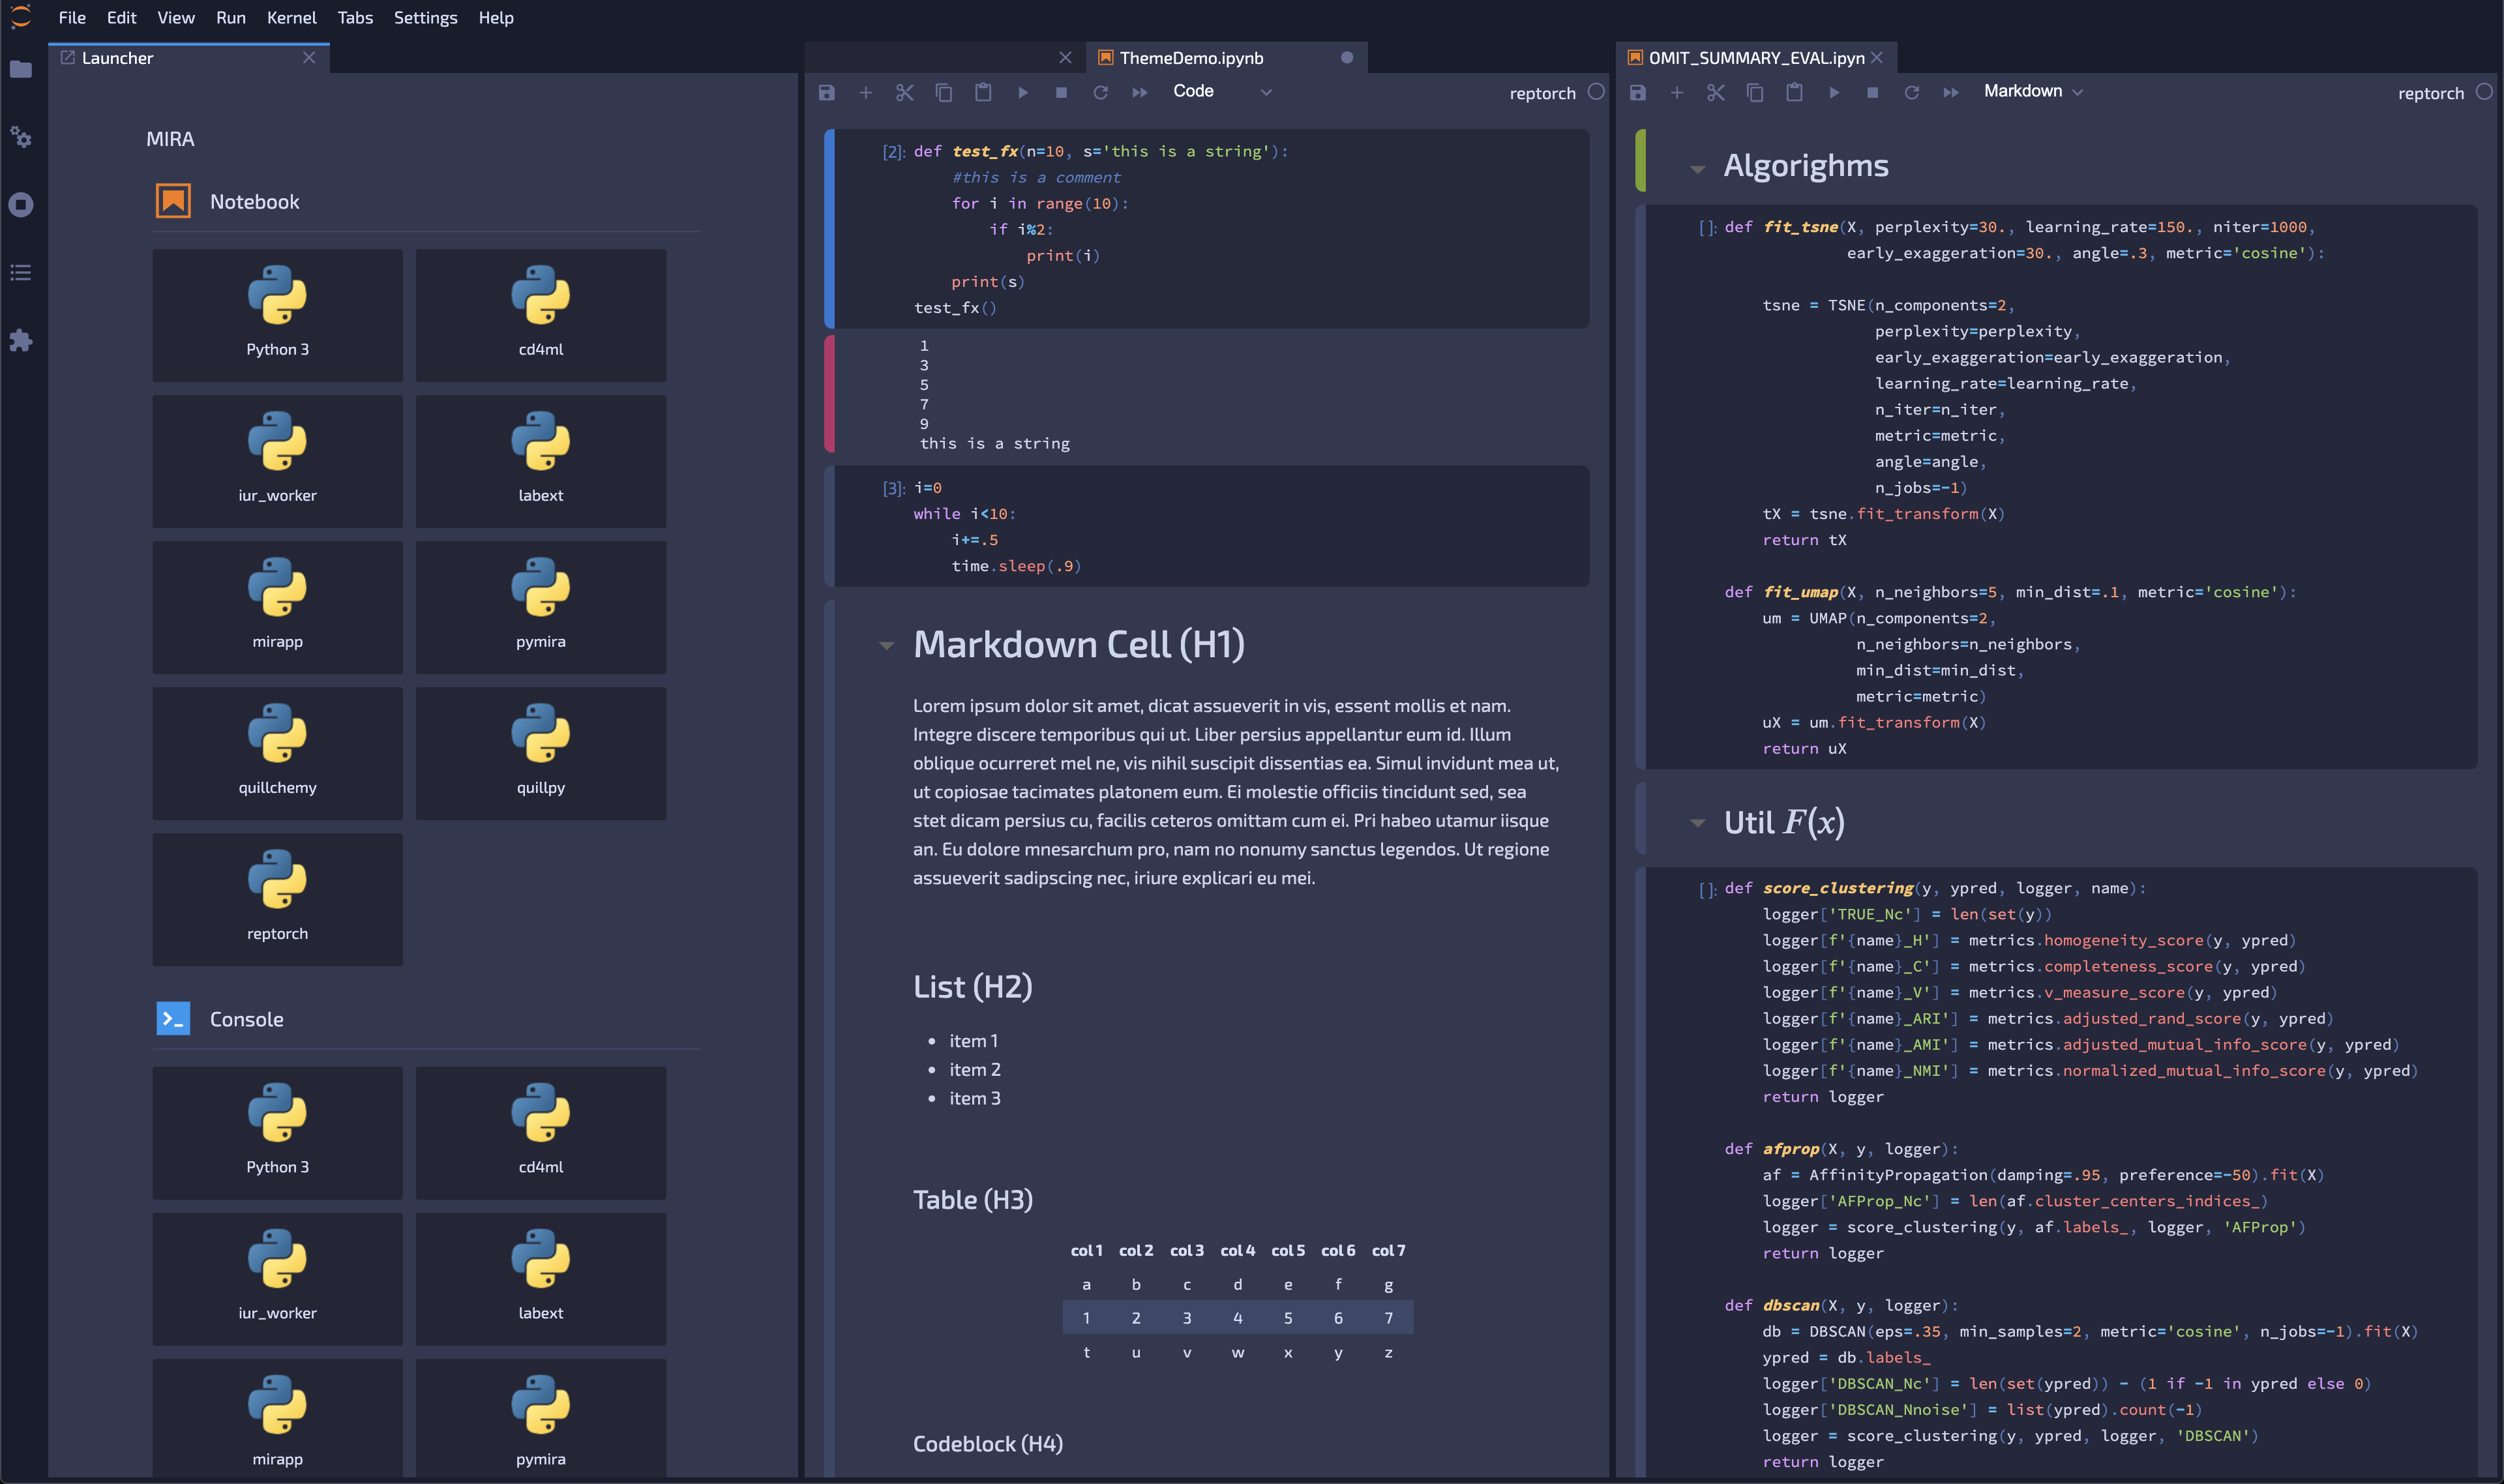Open the table of contents sidebar icon
2504x1484 pixels.
pyautogui.click(x=21, y=273)
